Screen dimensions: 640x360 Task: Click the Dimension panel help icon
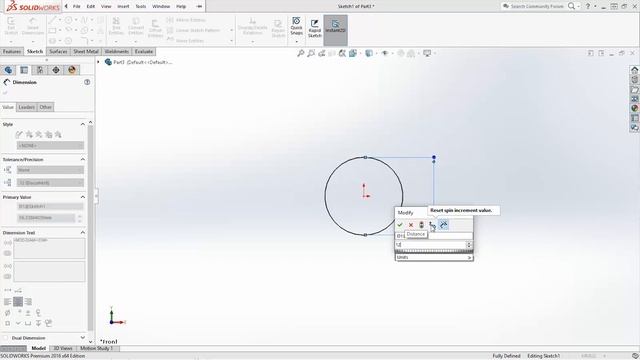tap(87, 82)
